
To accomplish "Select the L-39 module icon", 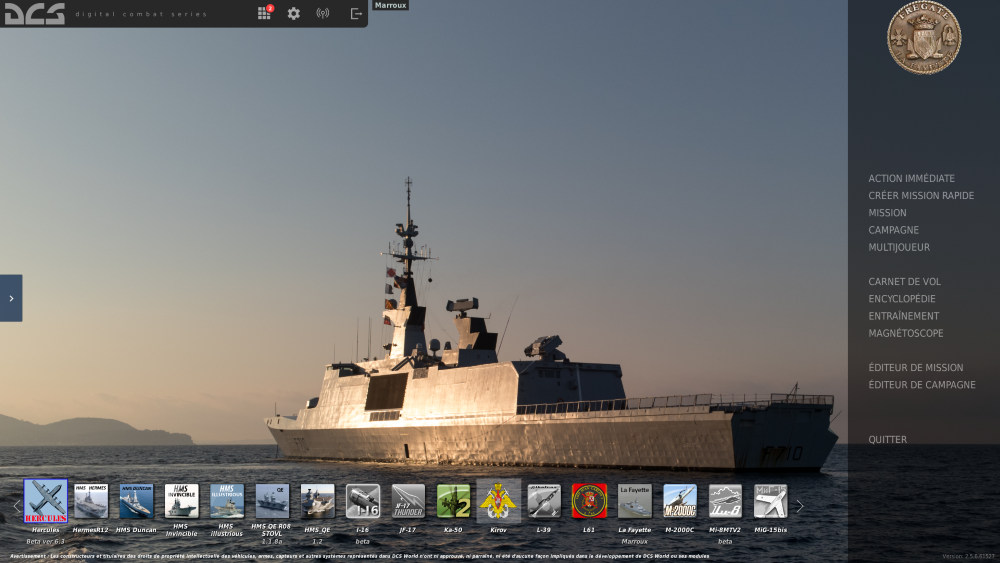I will pyautogui.click(x=543, y=501).
